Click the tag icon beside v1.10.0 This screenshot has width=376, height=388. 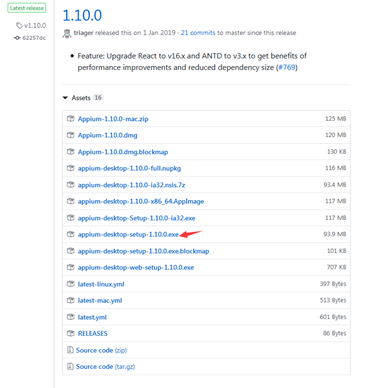point(20,25)
